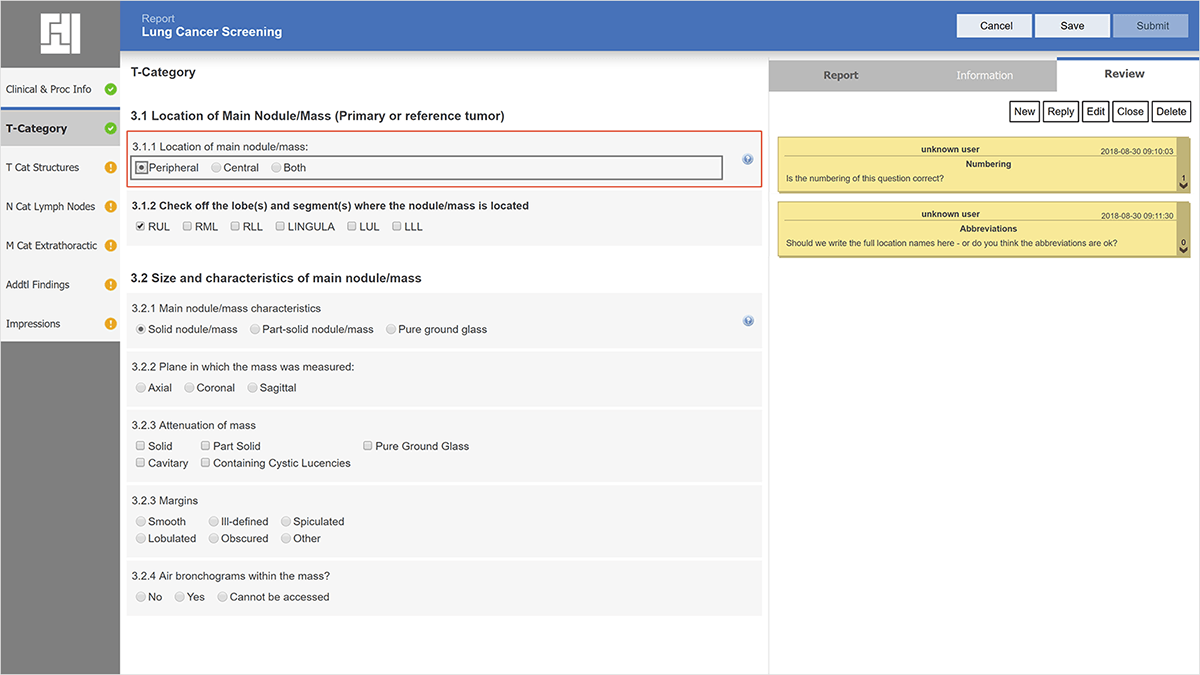Click warning icon beside N Cat Lymph Nodes
The height and width of the screenshot is (675, 1200).
[111, 206]
